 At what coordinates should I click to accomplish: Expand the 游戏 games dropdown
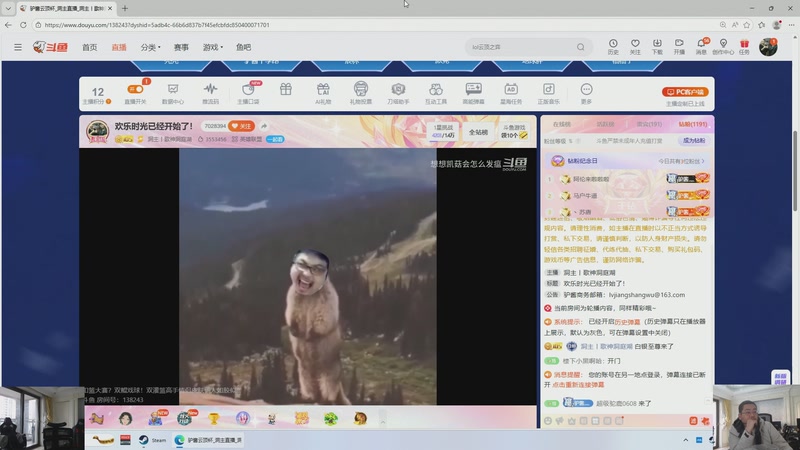pyautogui.click(x=212, y=47)
